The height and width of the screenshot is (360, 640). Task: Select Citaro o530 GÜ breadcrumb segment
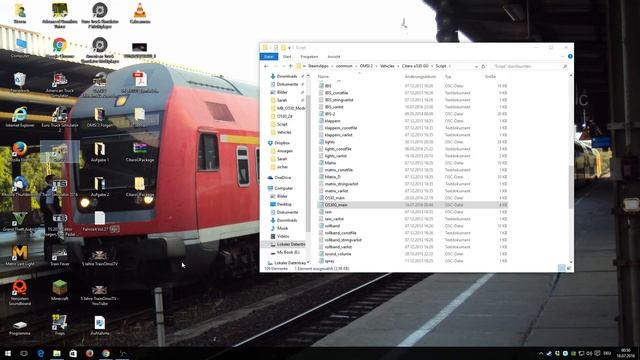415,66
